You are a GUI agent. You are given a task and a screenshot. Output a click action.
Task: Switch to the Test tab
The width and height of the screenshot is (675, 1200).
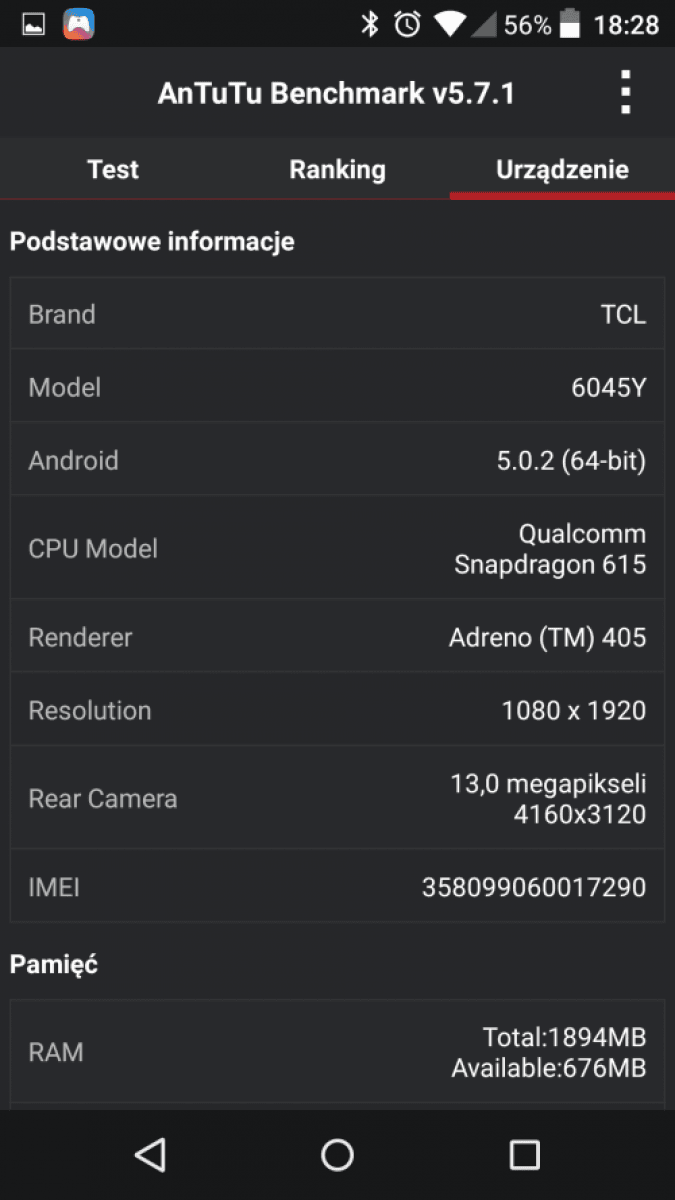click(x=113, y=169)
